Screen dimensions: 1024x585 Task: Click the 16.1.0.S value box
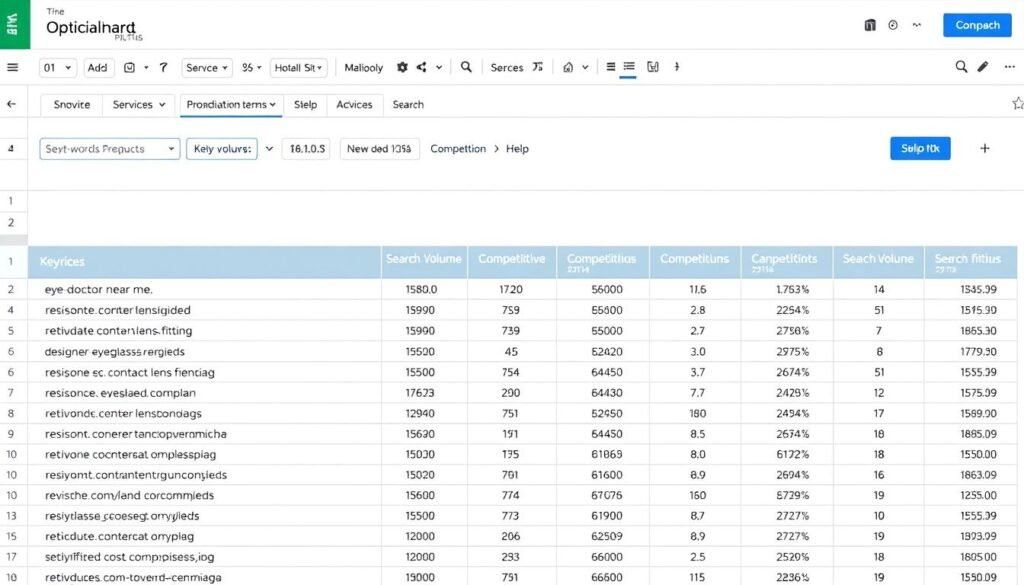pyautogui.click(x=307, y=149)
